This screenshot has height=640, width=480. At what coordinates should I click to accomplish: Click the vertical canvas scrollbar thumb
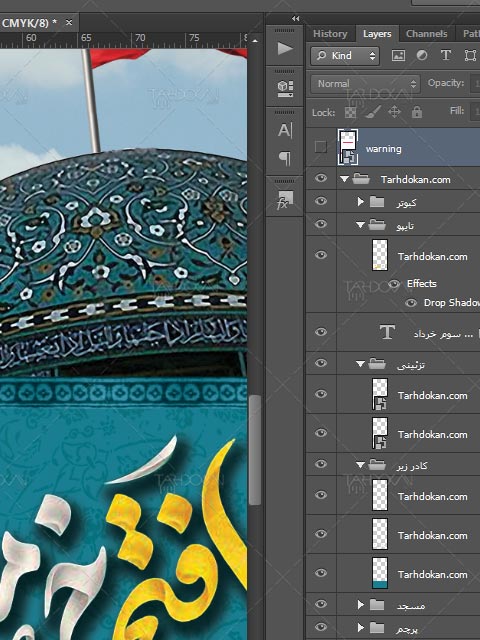[254, 450]
